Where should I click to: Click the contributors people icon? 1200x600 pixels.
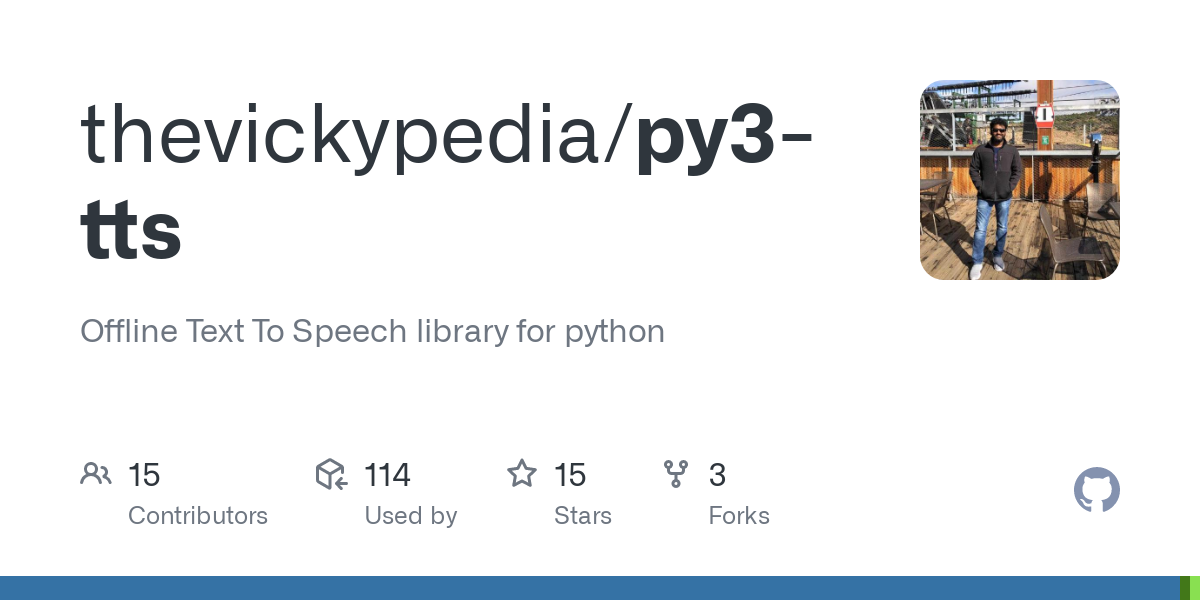tap(96, 474)
